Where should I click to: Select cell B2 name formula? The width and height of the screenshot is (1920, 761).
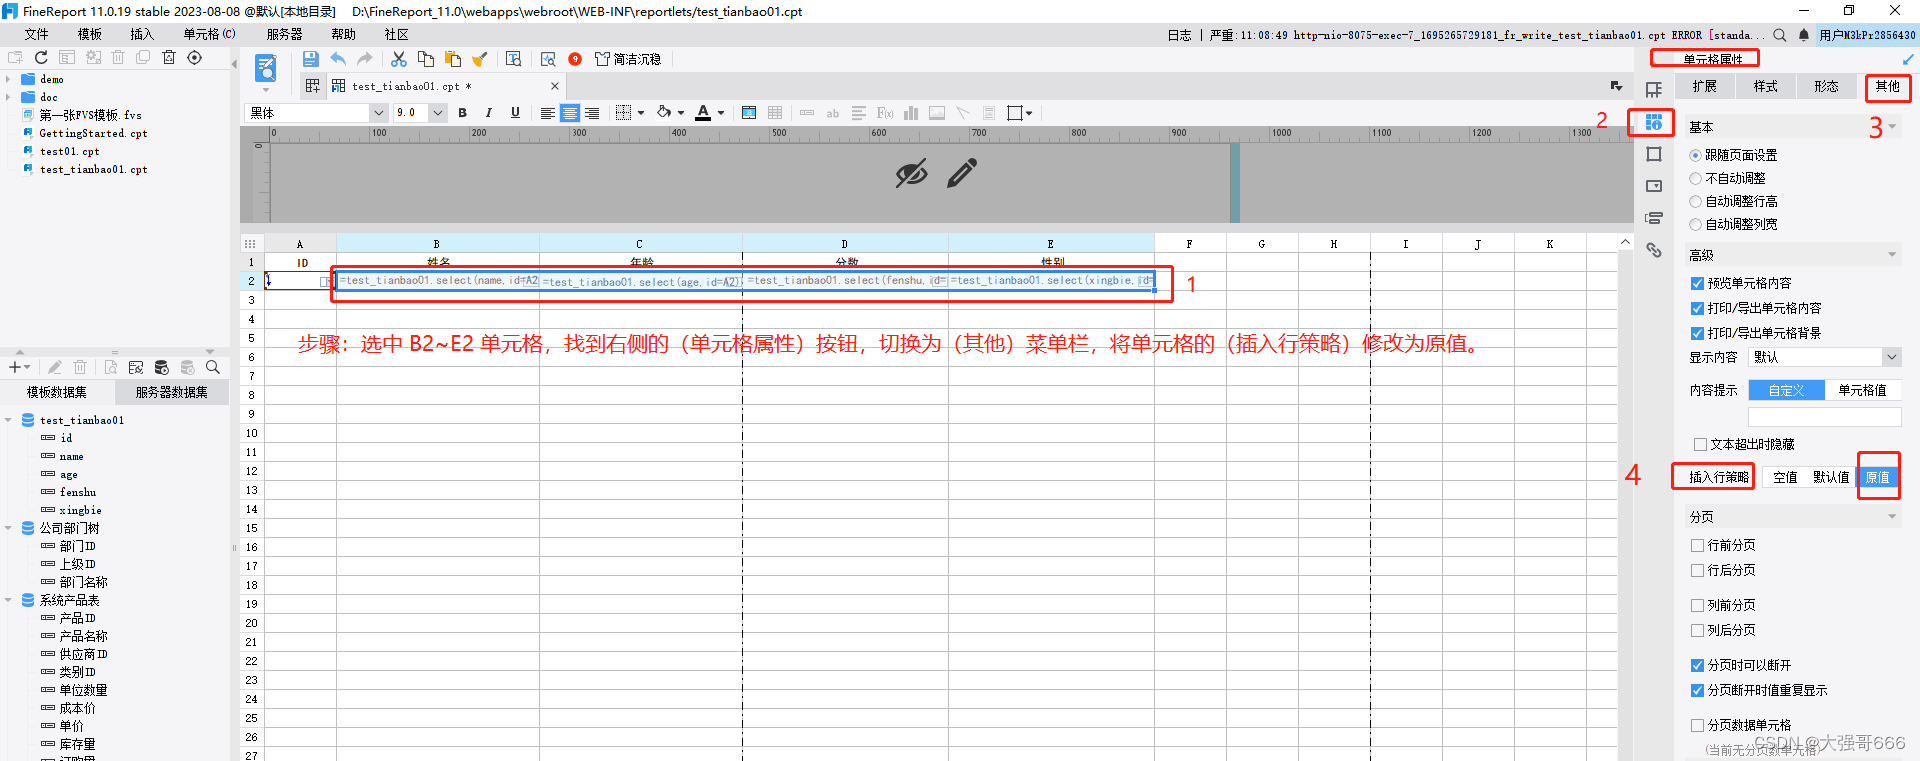pyautogui.click(x=438, y=281)
